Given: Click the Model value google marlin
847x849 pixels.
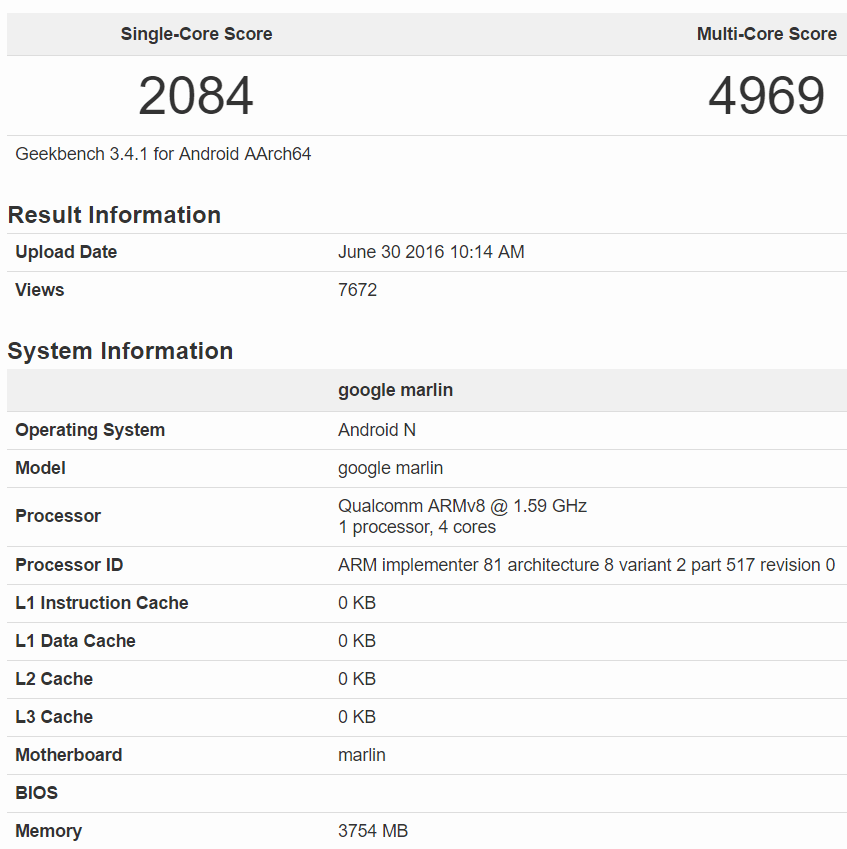Looking at the screenshot, I should [x=390, y=468].
